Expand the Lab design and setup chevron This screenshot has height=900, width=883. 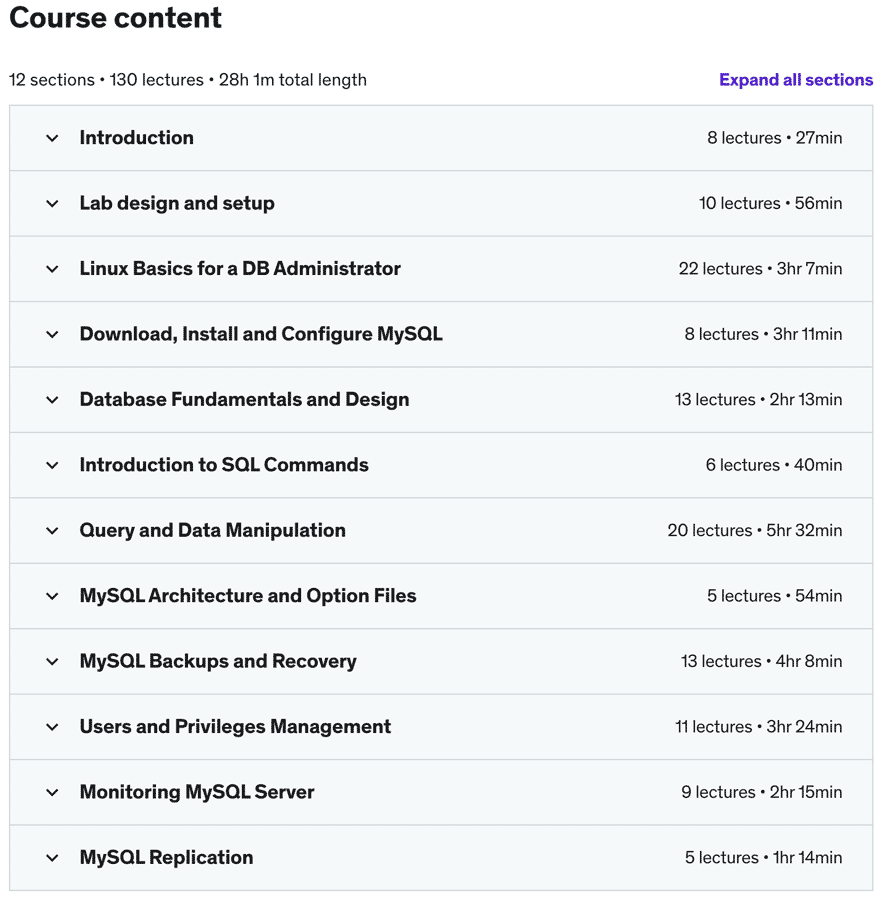pos(52,204)
